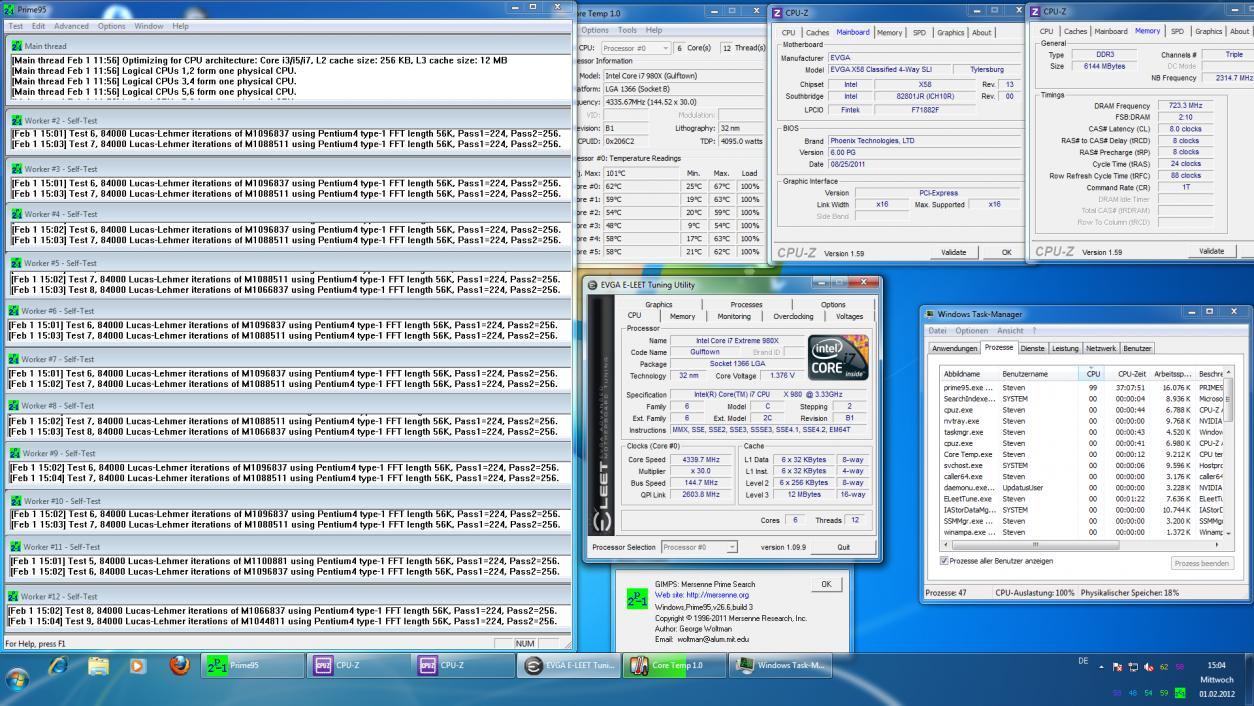The image size is (1254, 706).
Task: Click the Z icon of CPU-Z Mainboard window
Action: [x=779, y=12]
